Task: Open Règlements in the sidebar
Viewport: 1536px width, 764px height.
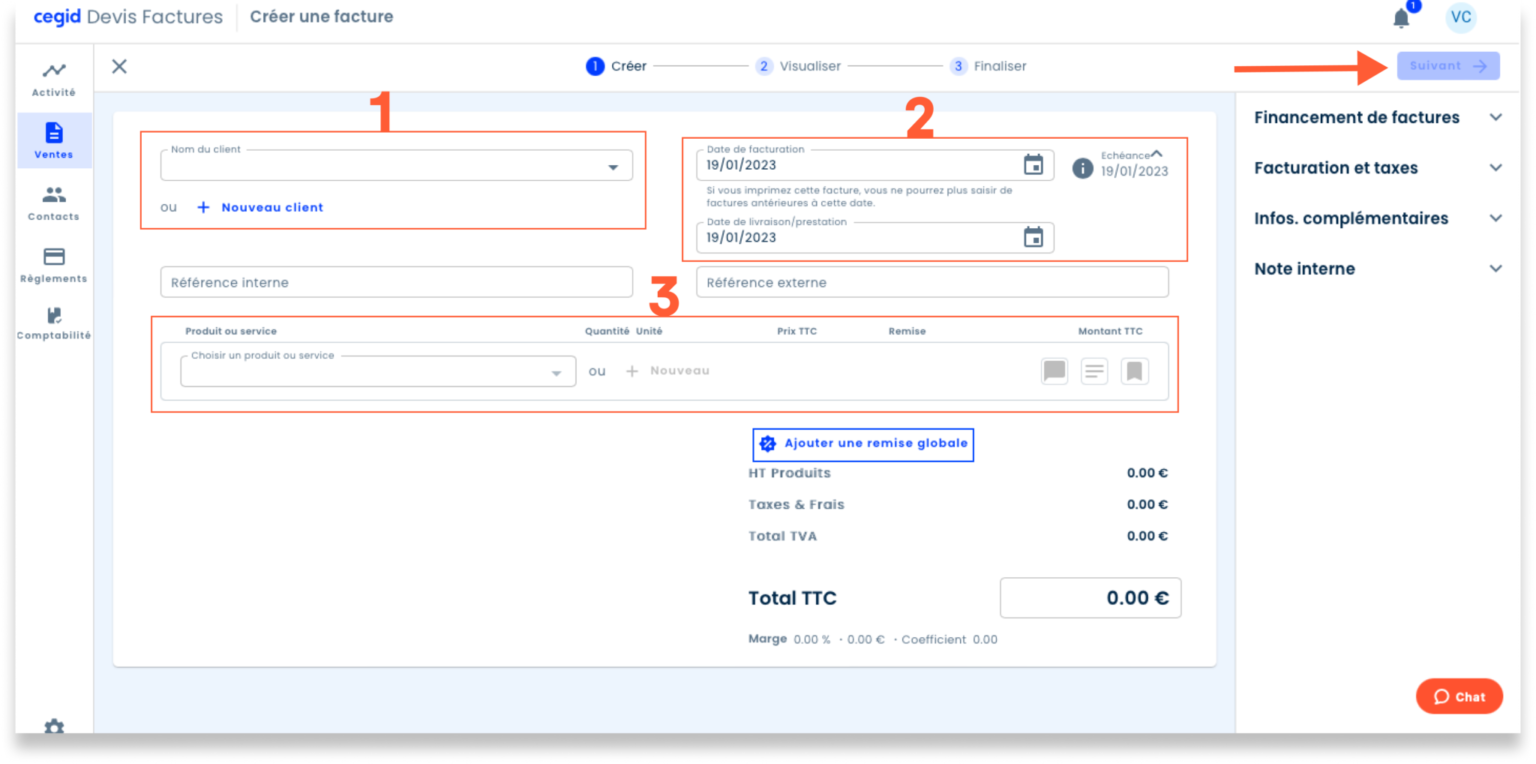Action: click(x=54, y=265)
